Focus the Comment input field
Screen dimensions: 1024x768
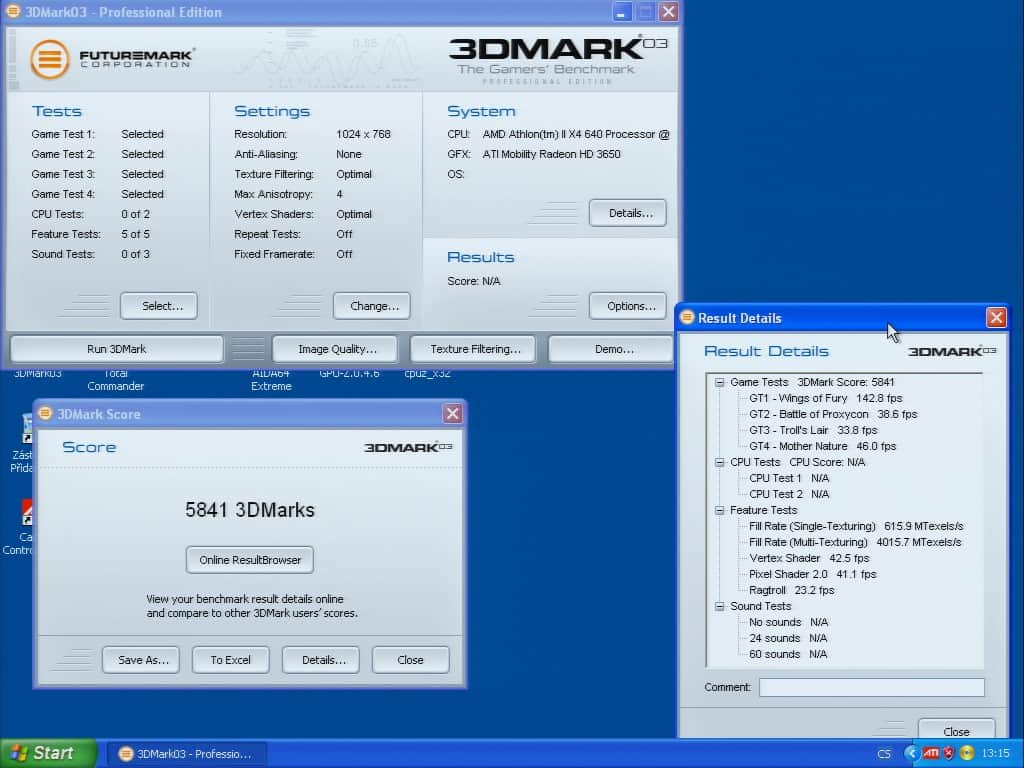click(x=872, y=687)
